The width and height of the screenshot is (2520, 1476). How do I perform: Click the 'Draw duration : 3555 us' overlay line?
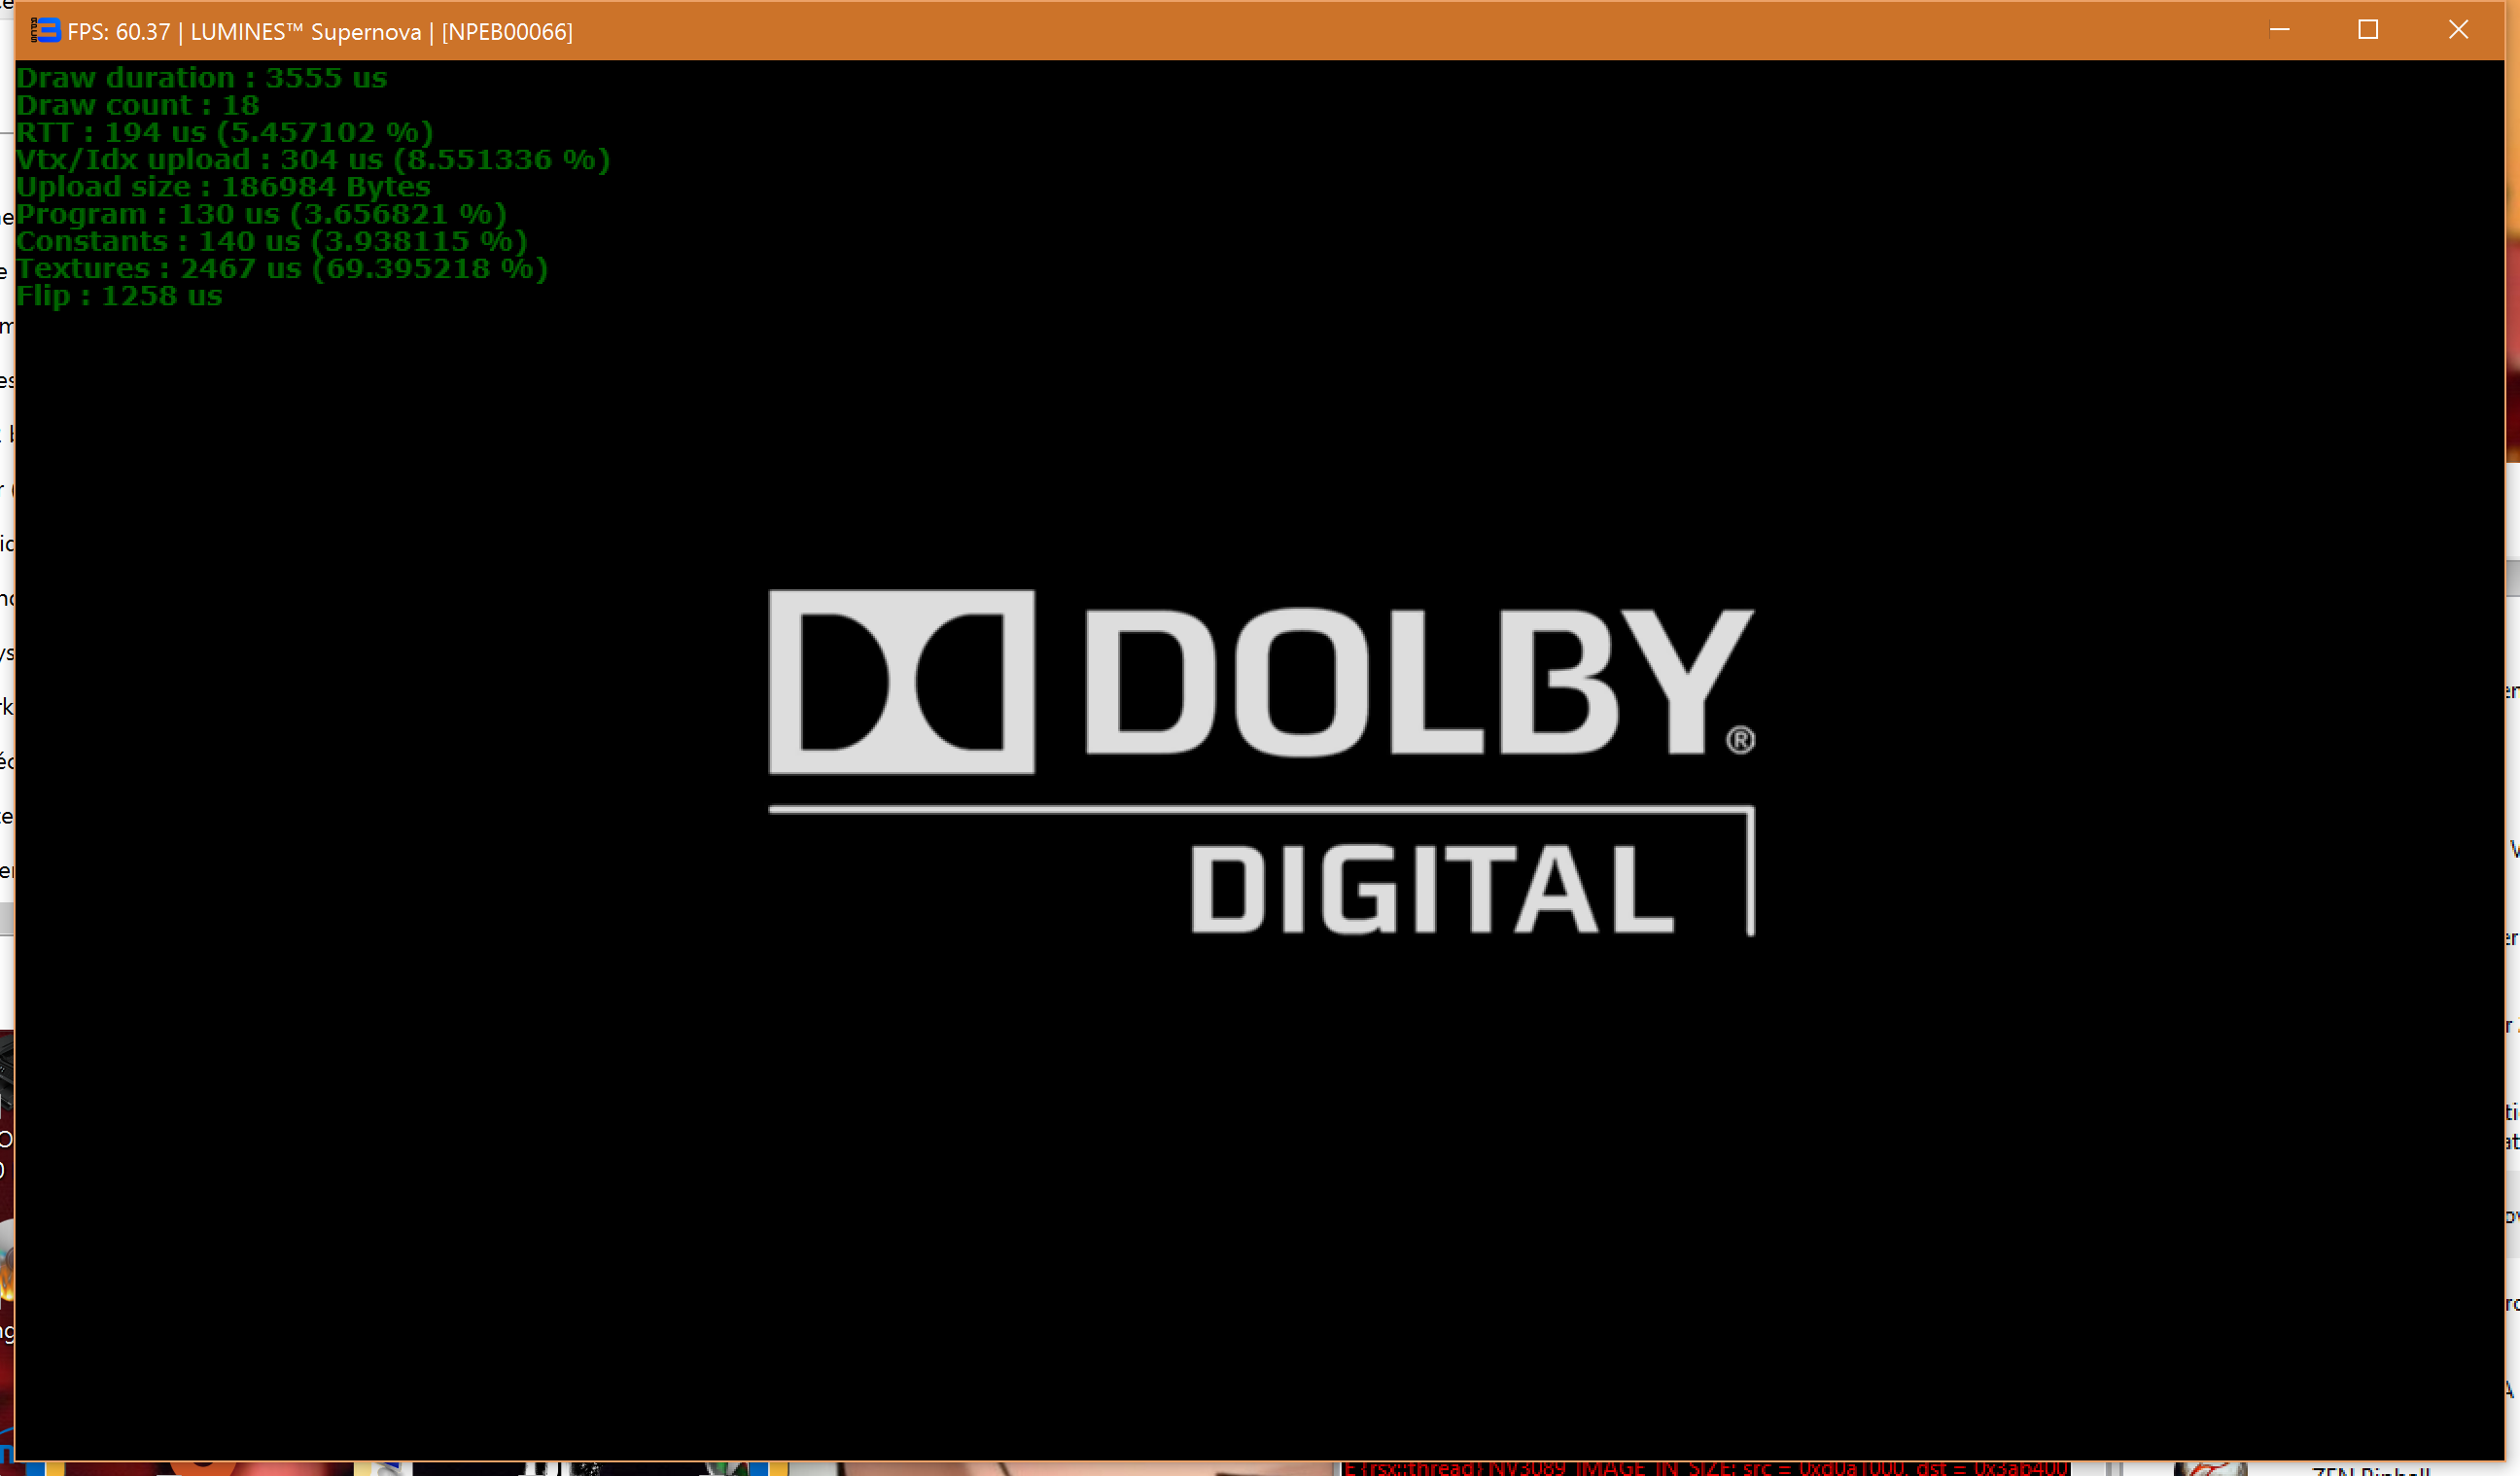tap(201, 78)
